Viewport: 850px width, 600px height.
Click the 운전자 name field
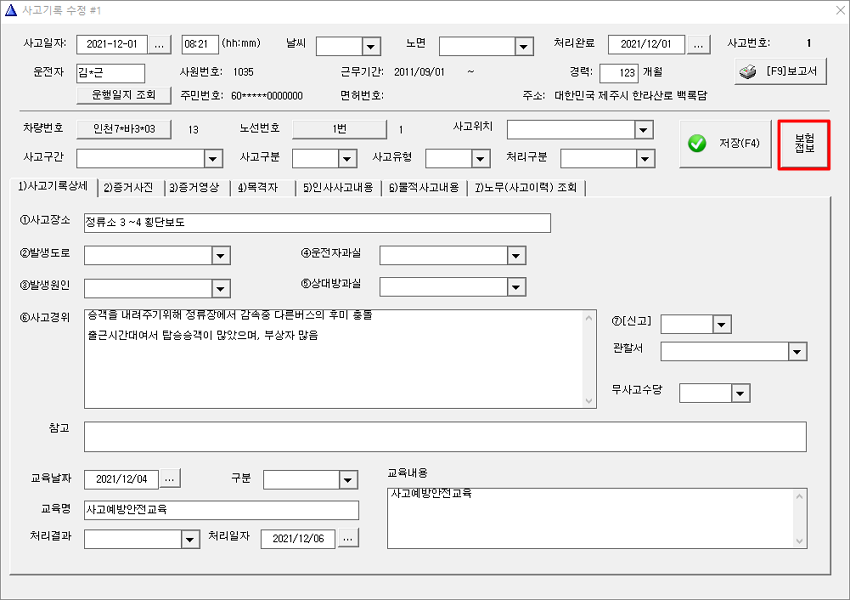[111, 73]
